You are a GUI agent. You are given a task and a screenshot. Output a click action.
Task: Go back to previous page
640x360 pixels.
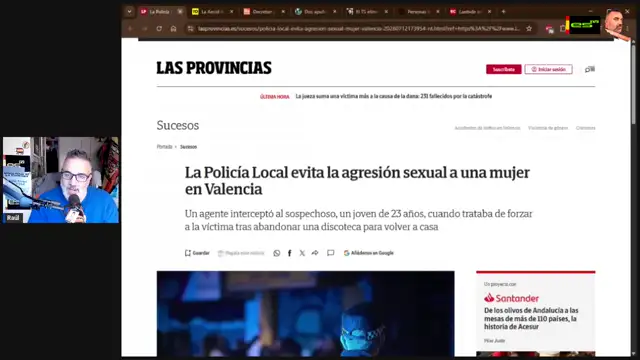coord(130,29)
